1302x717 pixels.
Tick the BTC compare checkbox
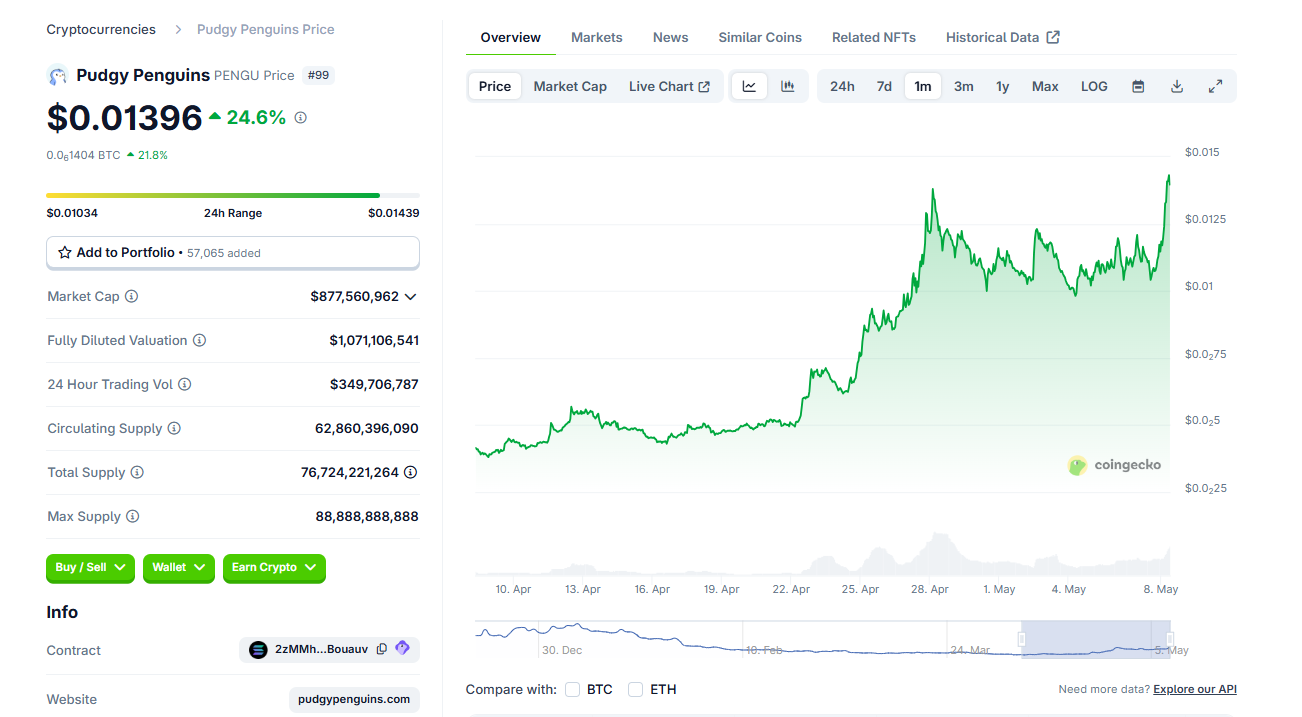click(x=573, y=689)
